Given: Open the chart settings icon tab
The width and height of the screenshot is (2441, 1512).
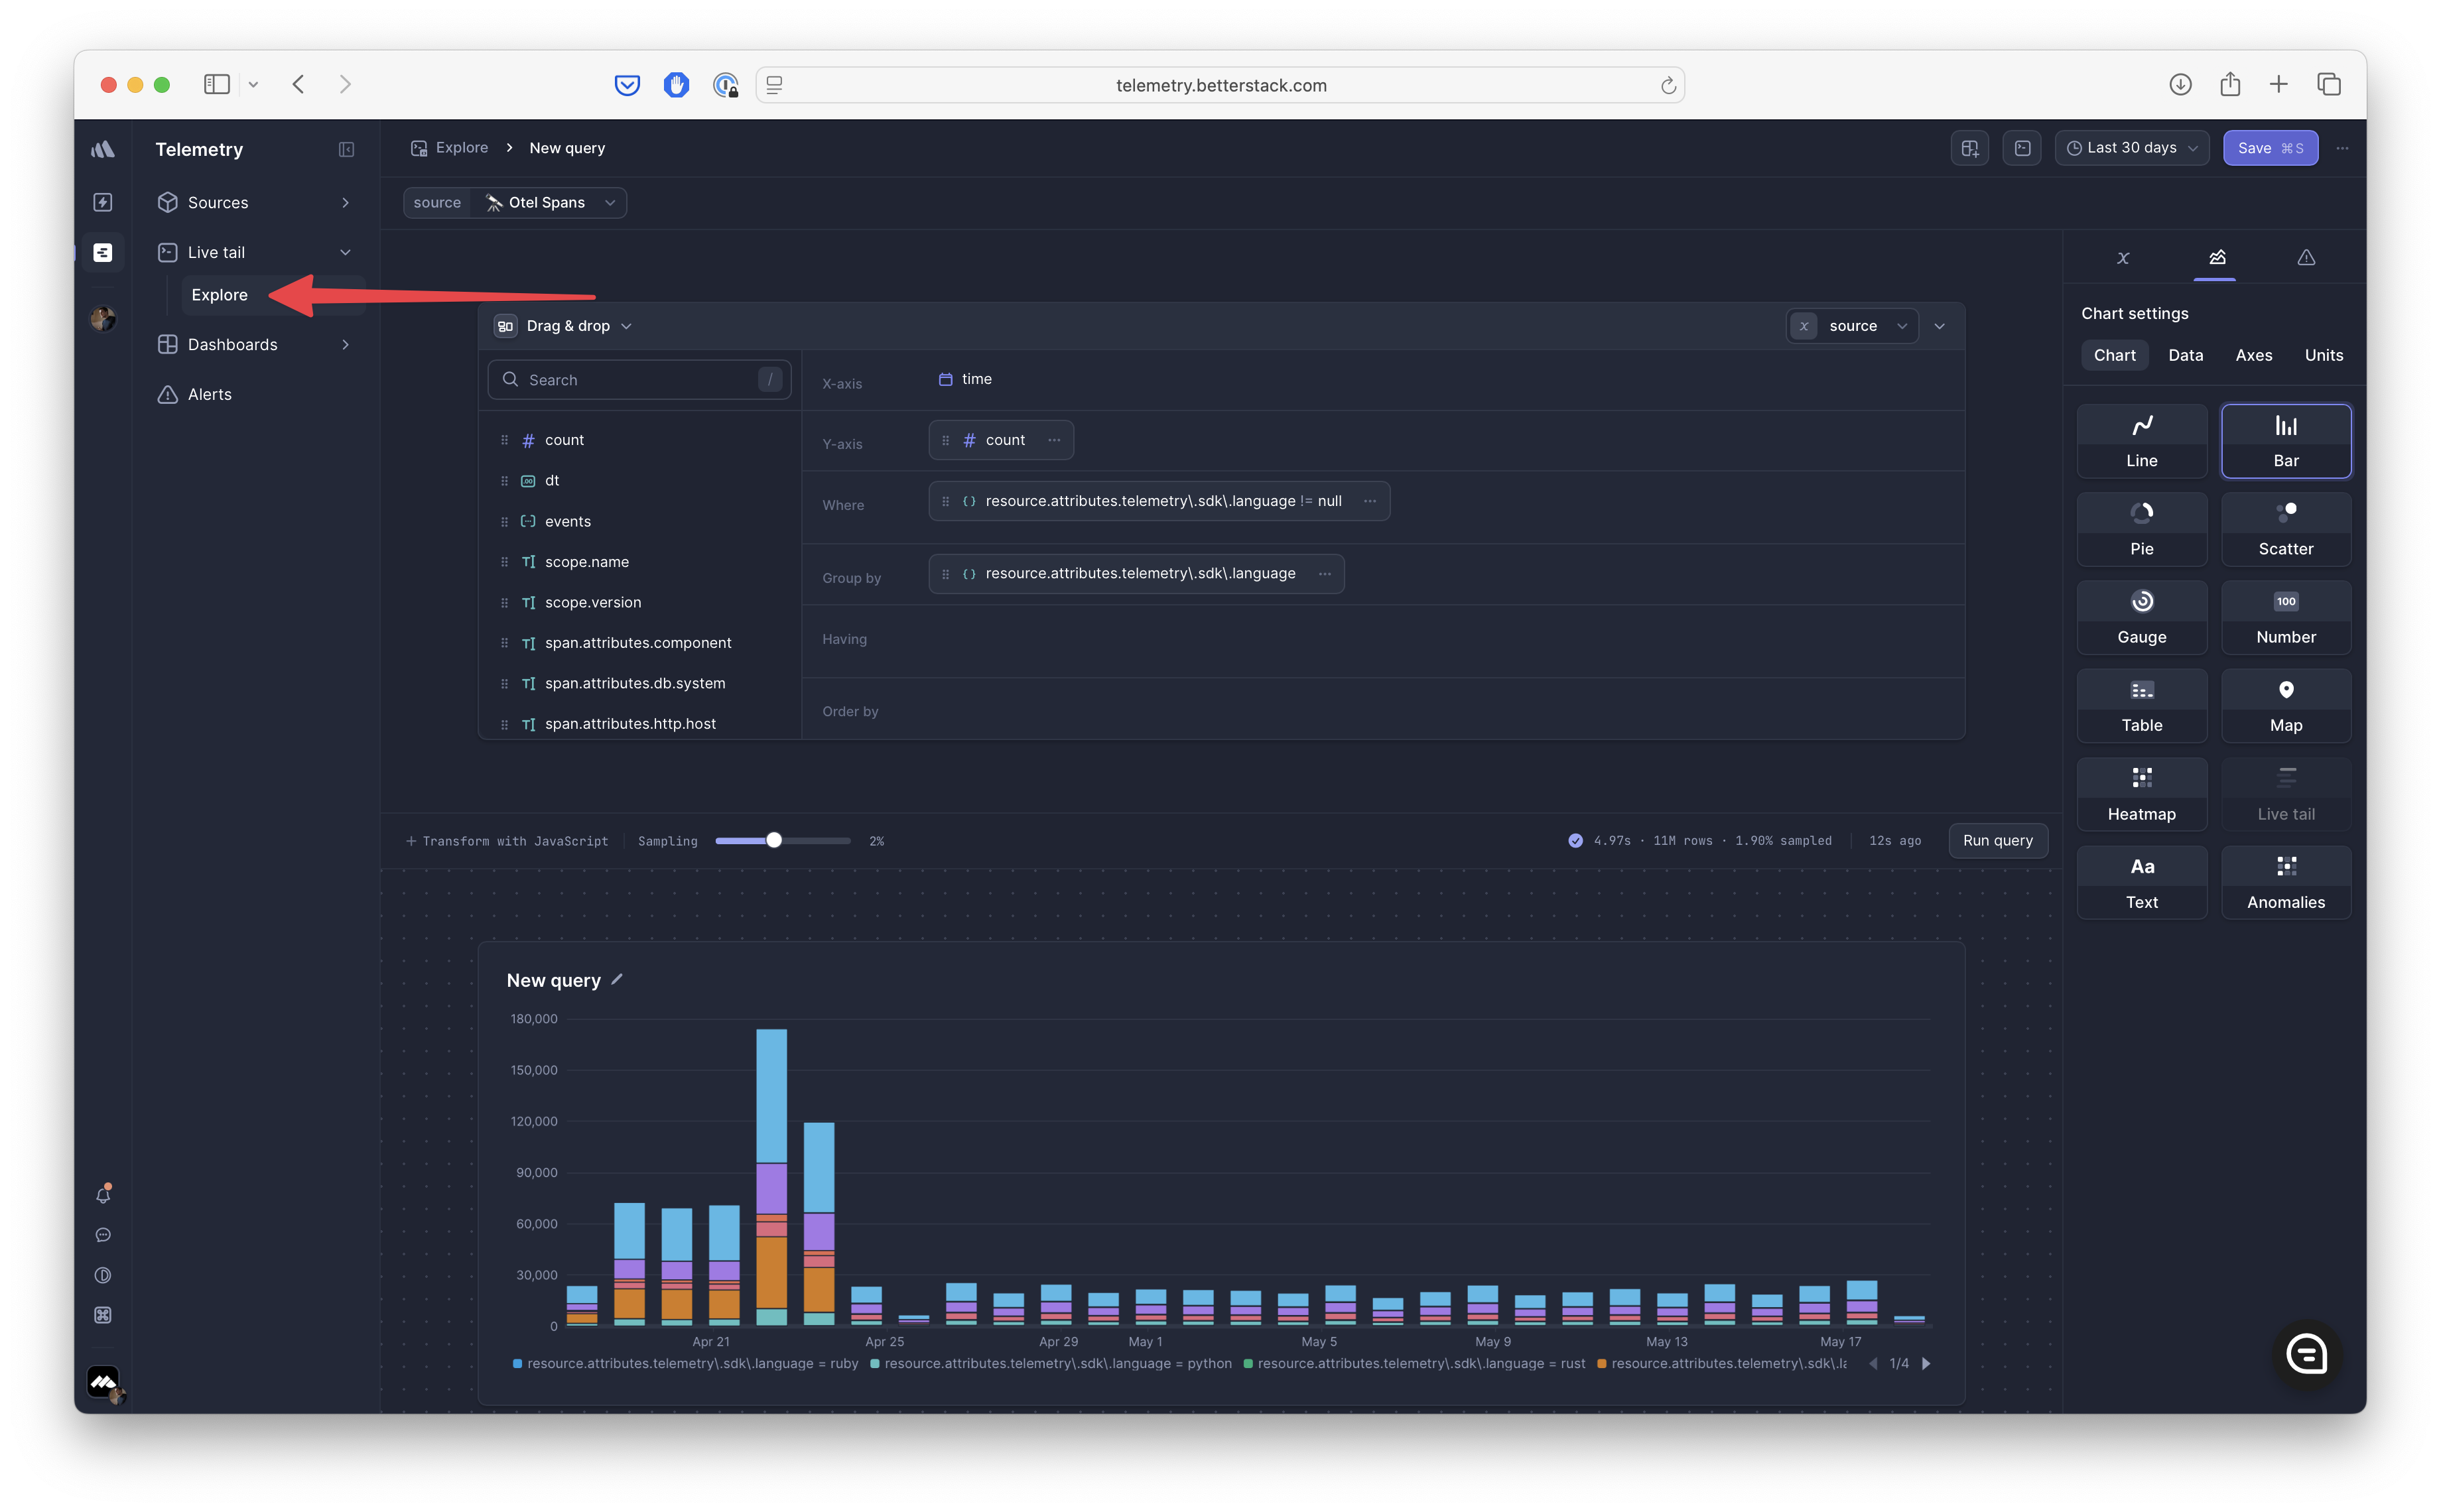Looking at the screenshot, I should (2216, 258).
